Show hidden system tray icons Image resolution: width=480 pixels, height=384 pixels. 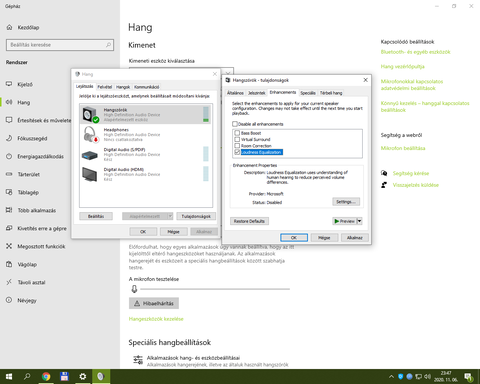point(391,377)
